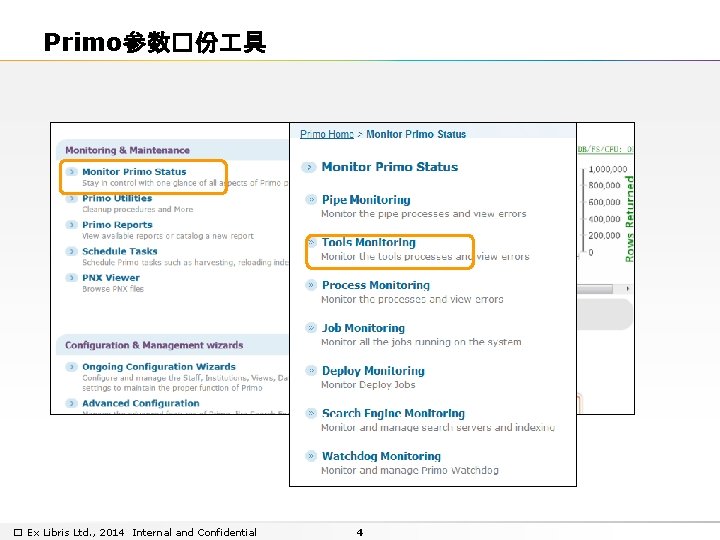The width and height of the screenshot is (720, 540).
Task: Click 'Monitor and manage Primo Watchdog' text
Action: [410, 470]
